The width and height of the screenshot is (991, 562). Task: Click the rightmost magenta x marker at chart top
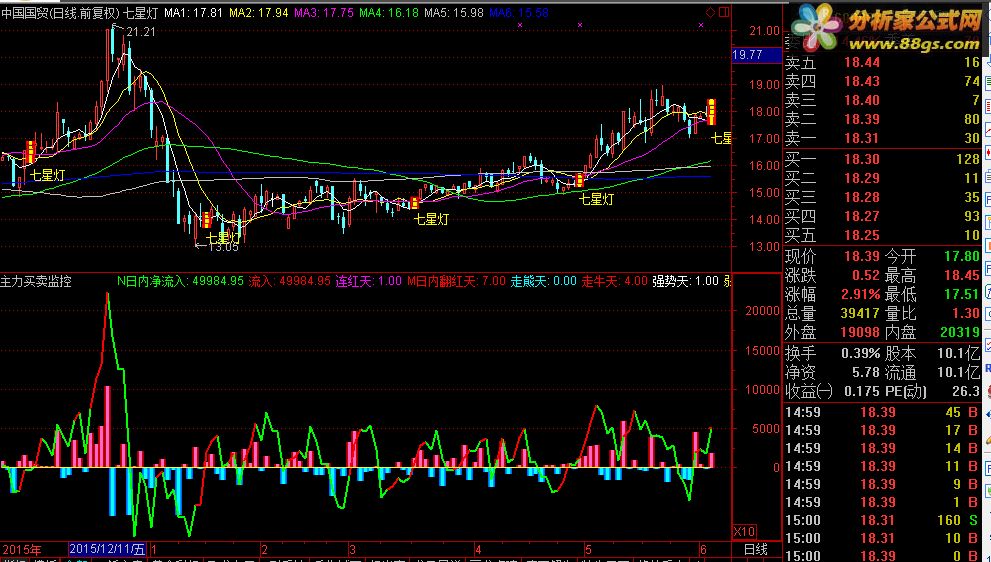702,25
